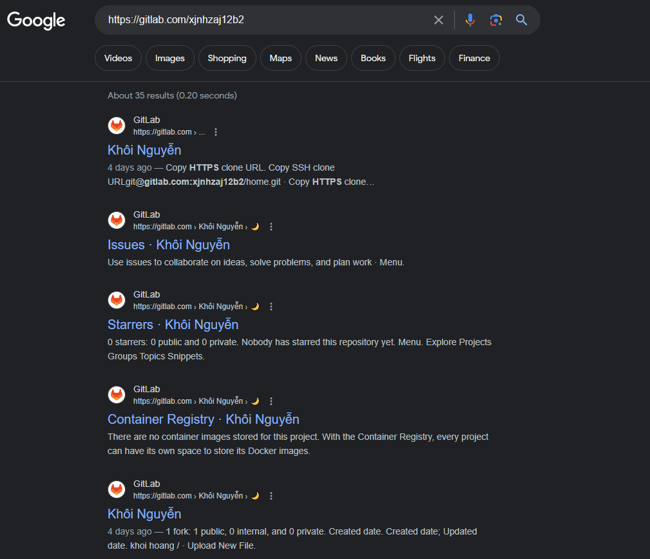
Task: Open the three-dot menu for the last result
Action: coord(271,496)
